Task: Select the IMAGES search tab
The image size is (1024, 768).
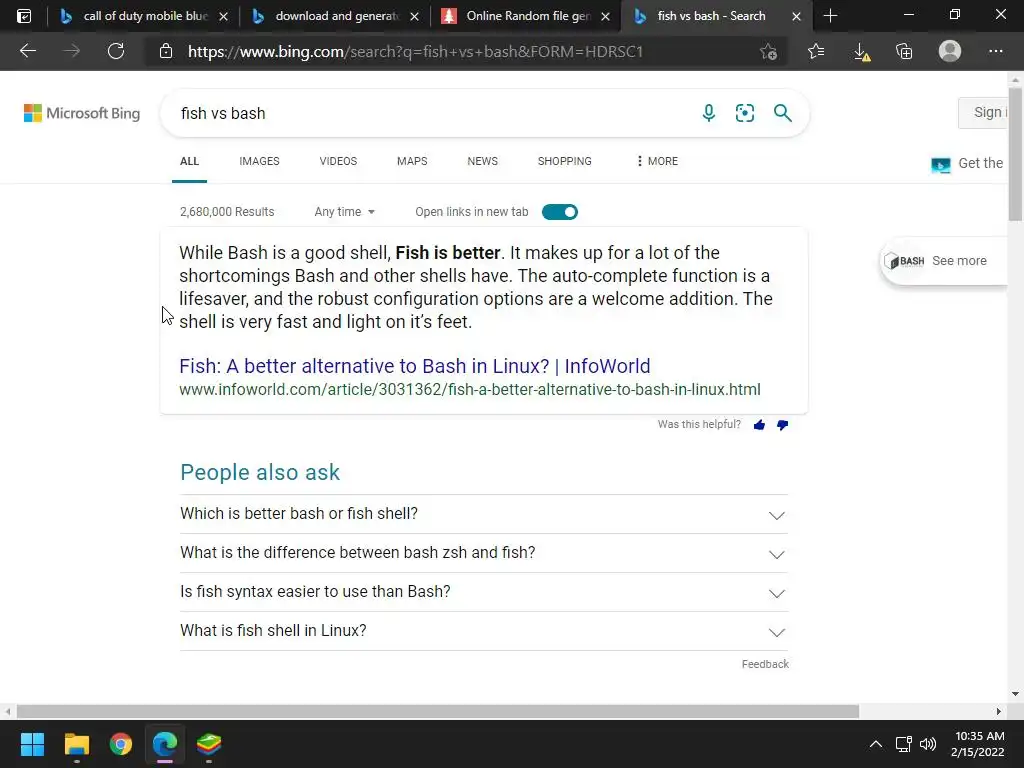Action: coord(259,161)
